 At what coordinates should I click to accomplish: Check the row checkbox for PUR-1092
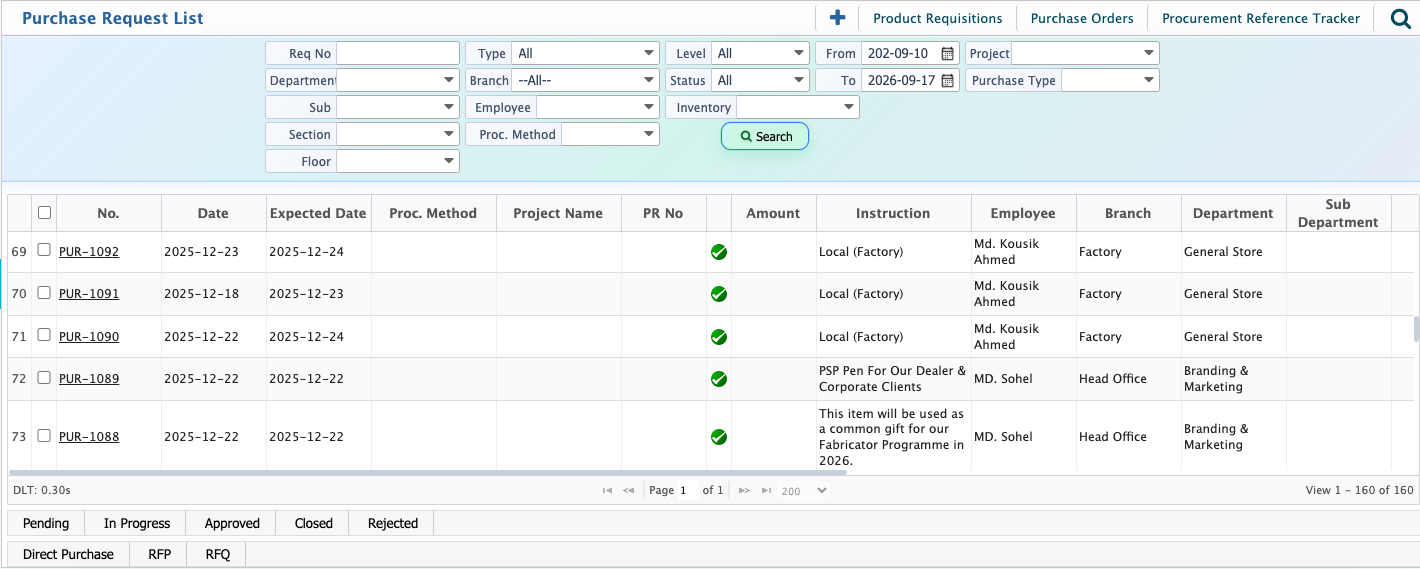point(44,250)
